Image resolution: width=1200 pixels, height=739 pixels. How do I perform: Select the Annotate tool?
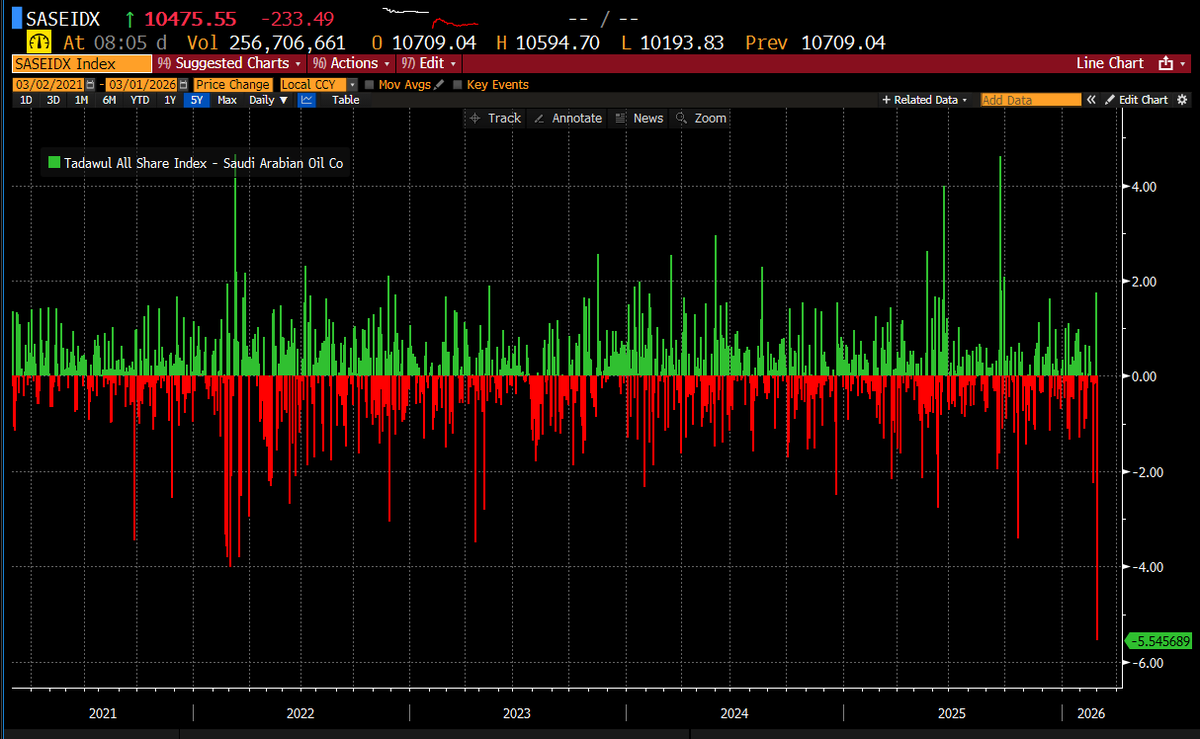[567, 118]
